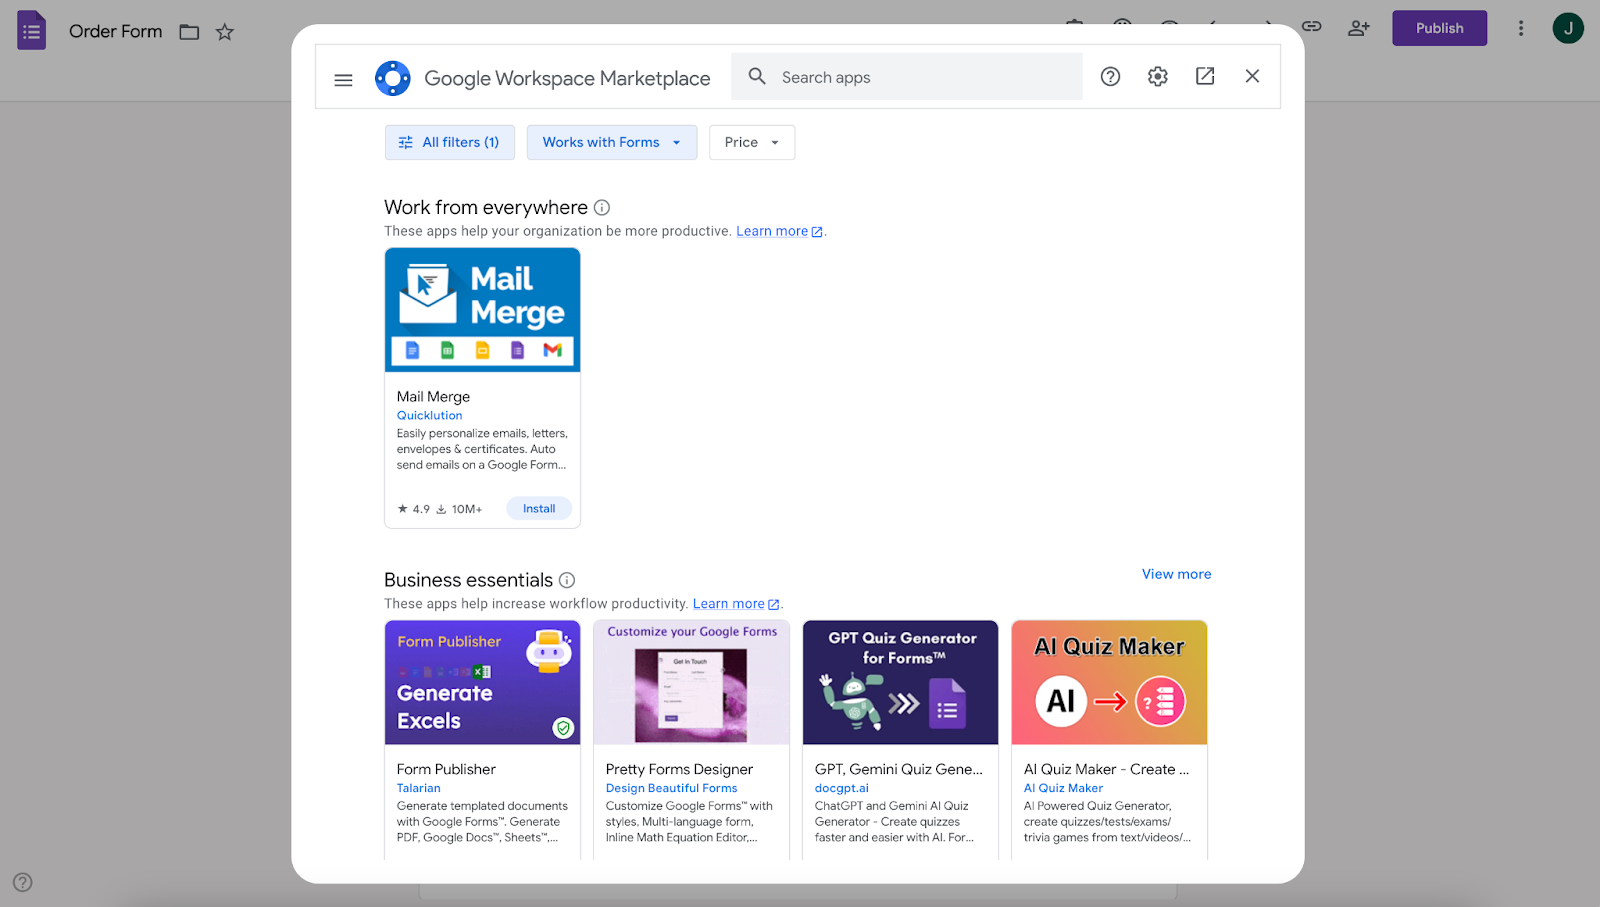The width and height of the screenshot is (1600, 907).
Task: Open Marketplace help icon
Action: [1110, 77]
